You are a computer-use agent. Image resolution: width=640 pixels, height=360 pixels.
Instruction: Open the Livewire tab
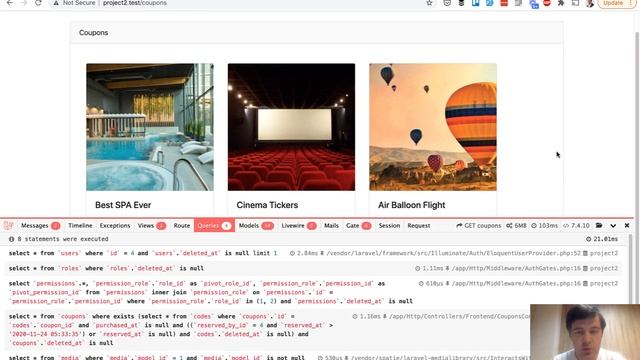298,225
